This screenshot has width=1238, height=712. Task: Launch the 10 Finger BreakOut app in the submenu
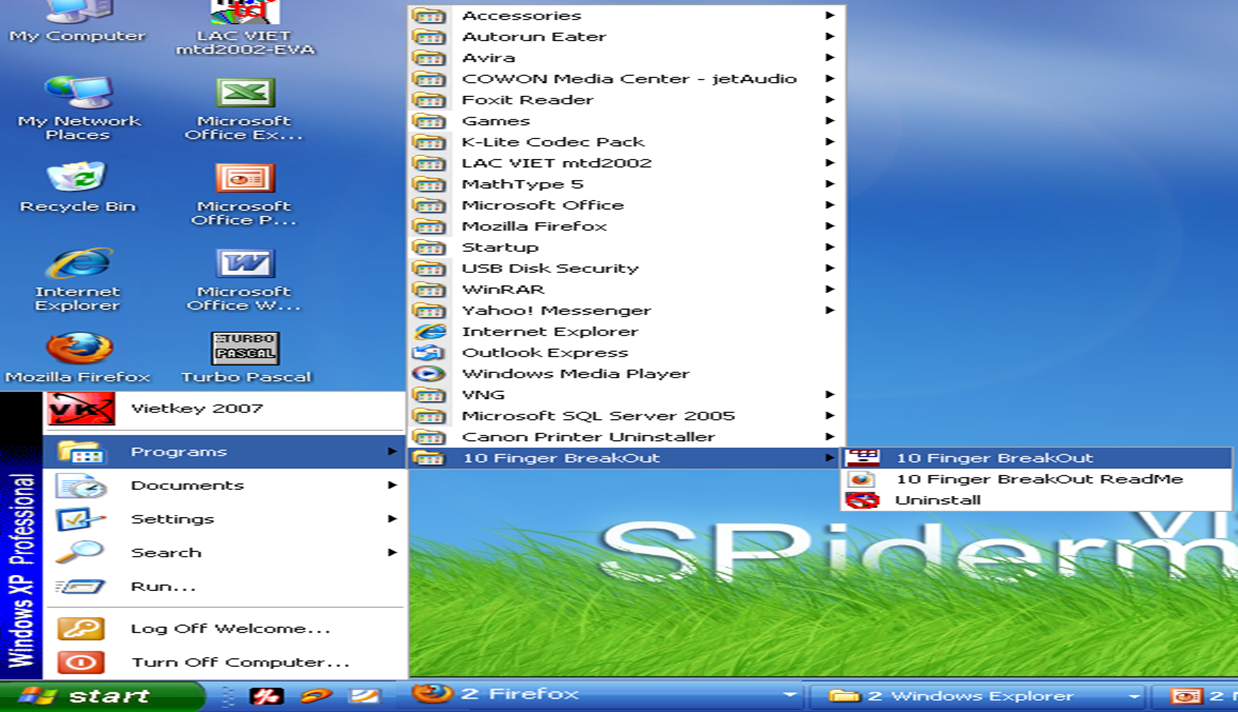[1037, 458]
